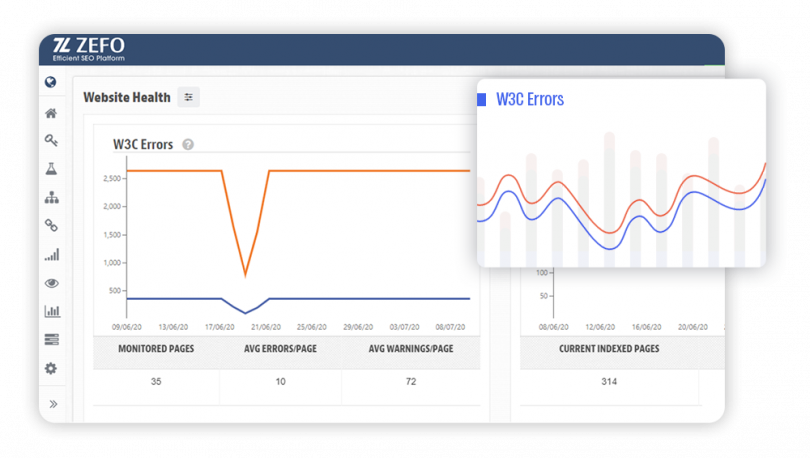Click the dip point on orange line

pyautogui.click(x=245, y=274)
